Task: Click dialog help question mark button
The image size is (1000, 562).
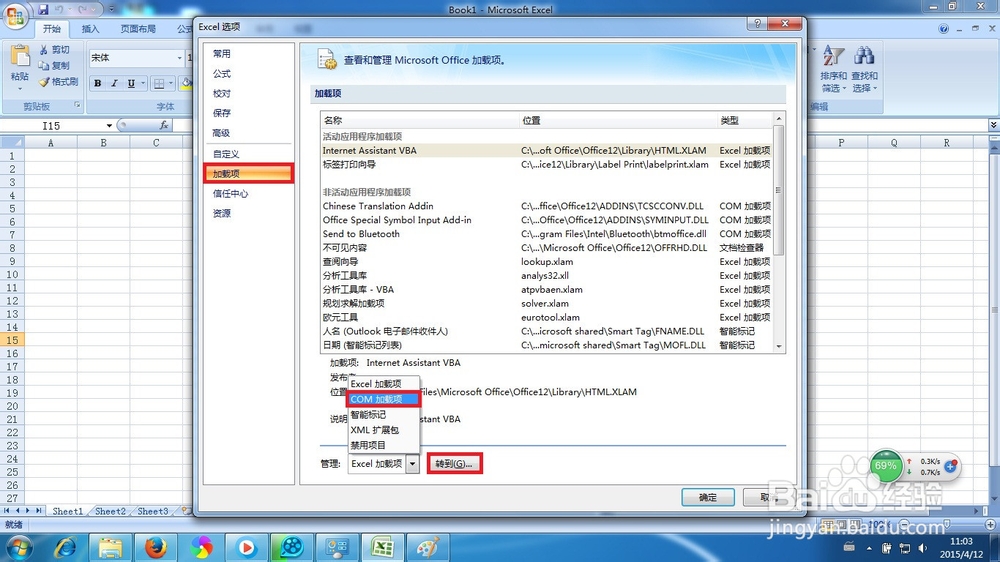Action: (757, 24)
